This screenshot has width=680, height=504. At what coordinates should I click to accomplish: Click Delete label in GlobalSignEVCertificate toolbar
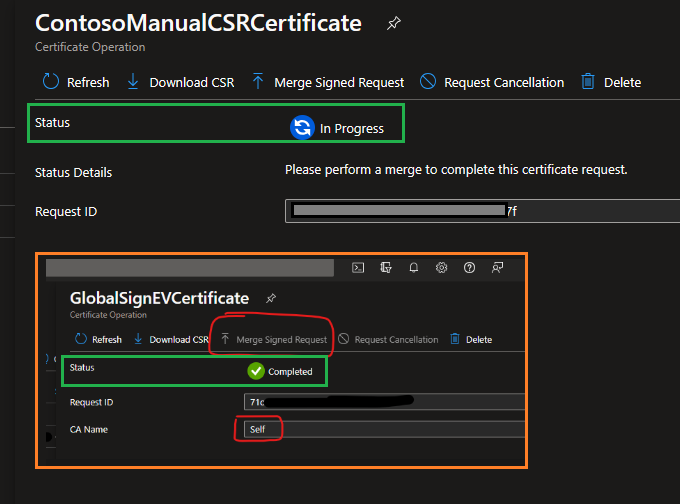pos(479,340)
